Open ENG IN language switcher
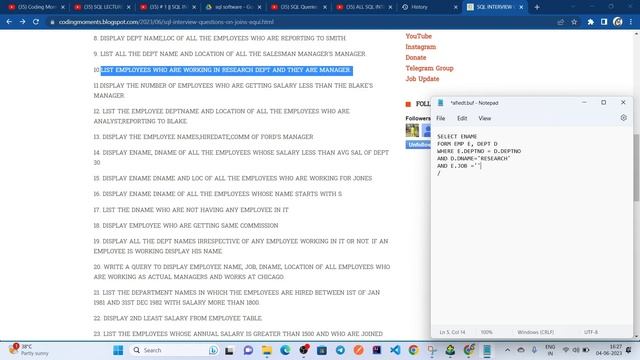 pos(550,350)
